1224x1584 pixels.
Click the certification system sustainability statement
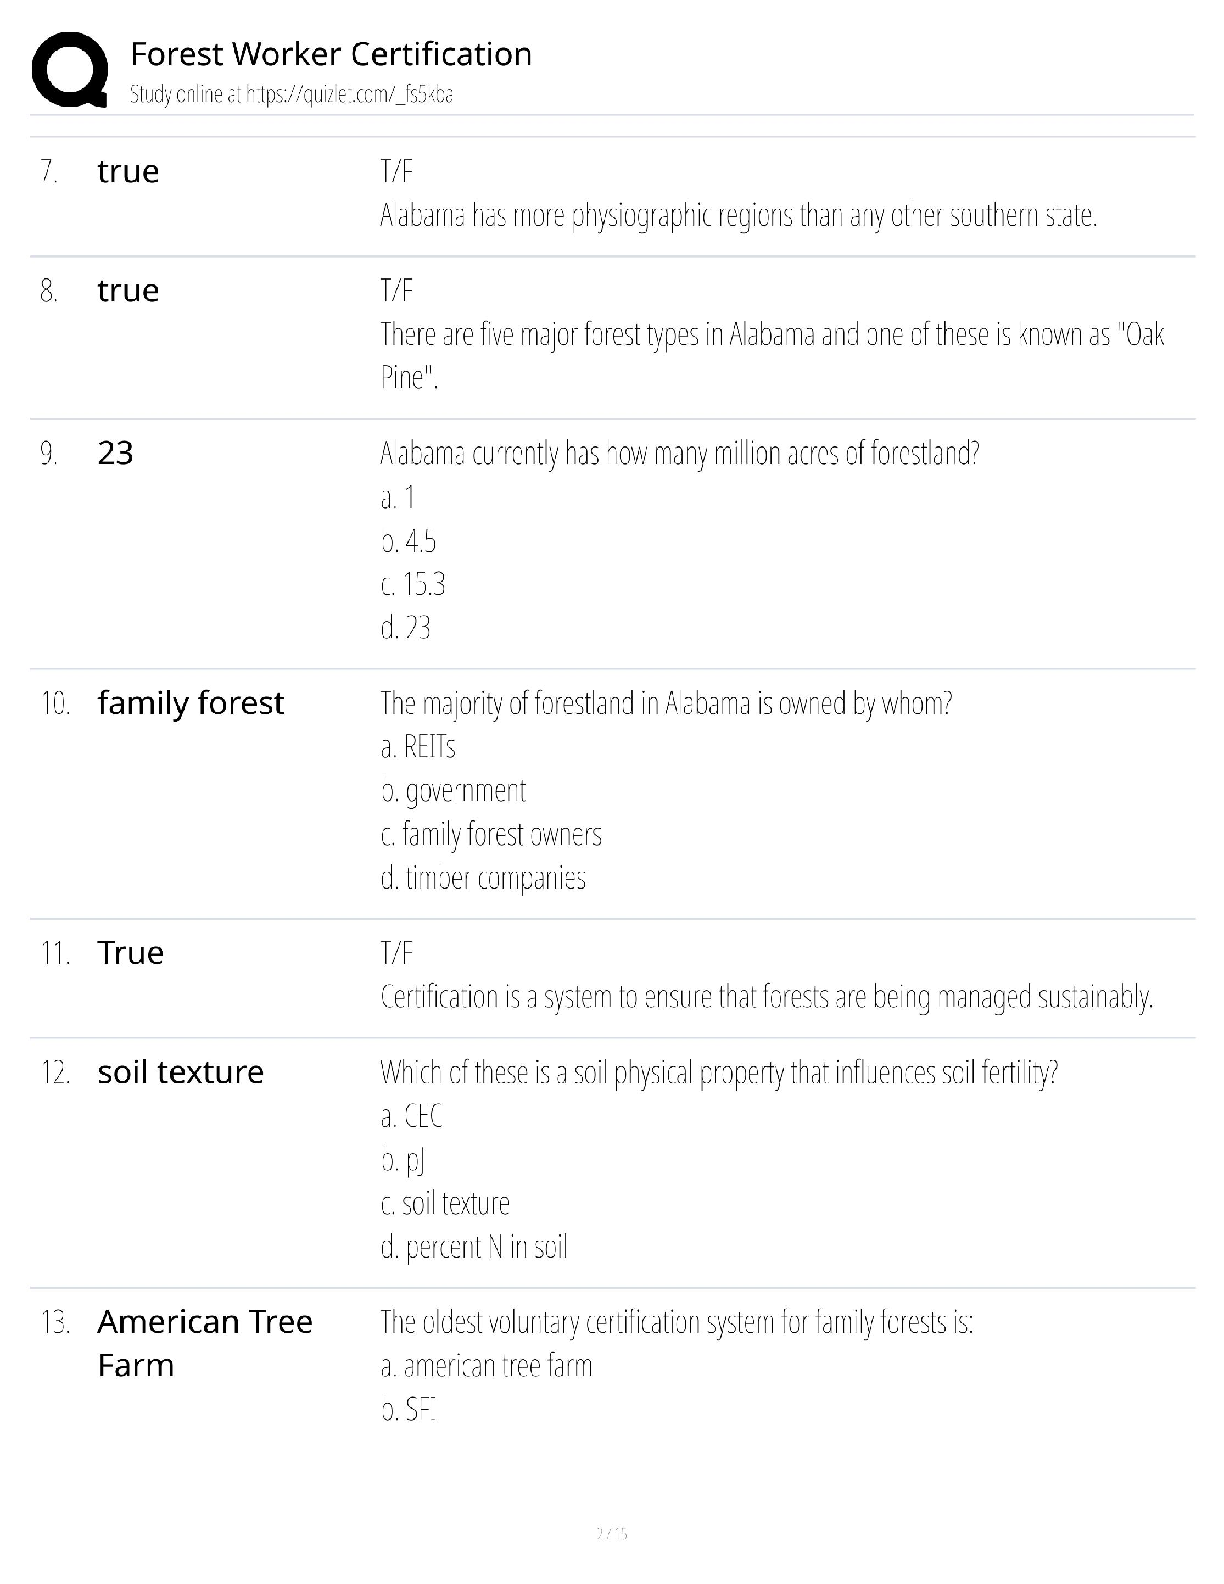pos(767,997)
